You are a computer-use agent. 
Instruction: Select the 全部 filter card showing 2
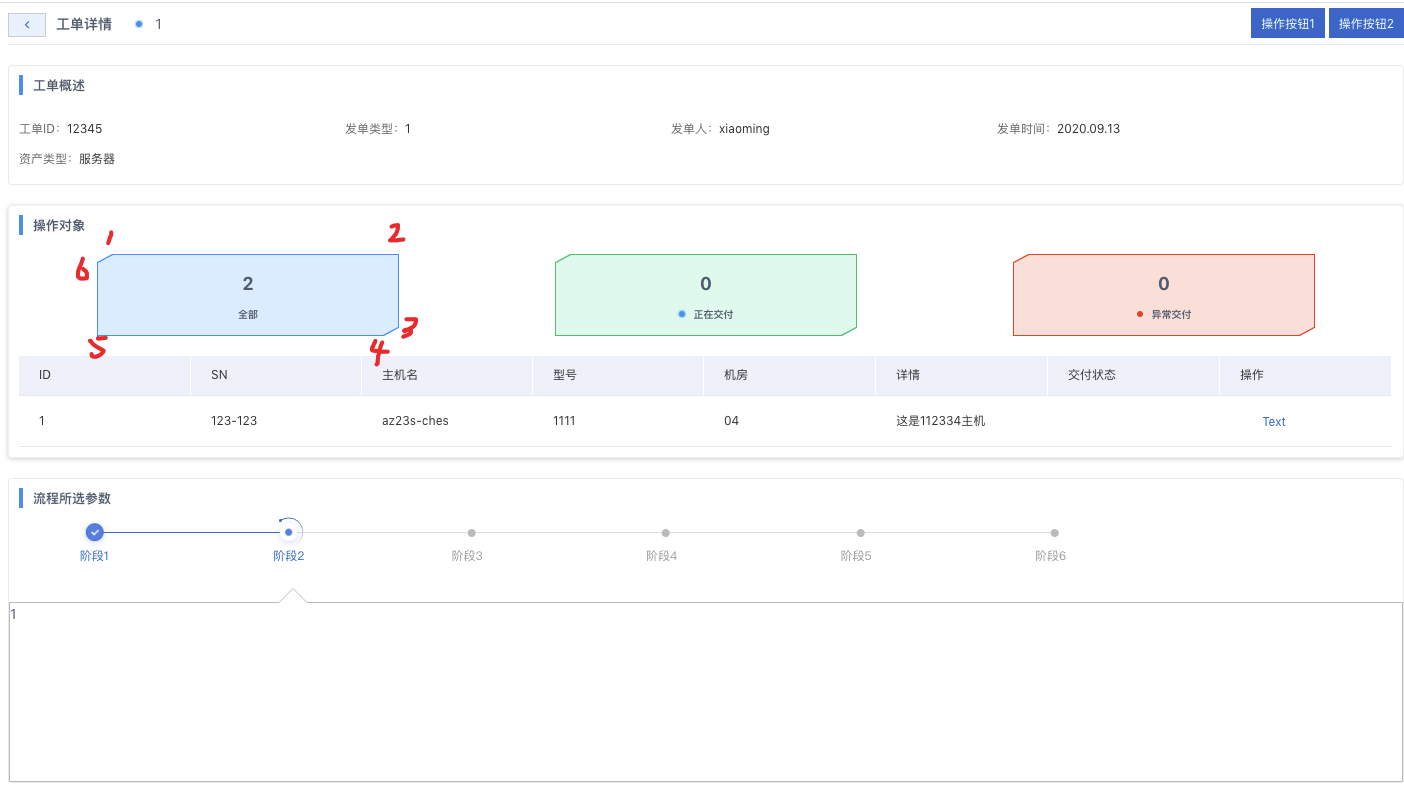click(248, 294)
